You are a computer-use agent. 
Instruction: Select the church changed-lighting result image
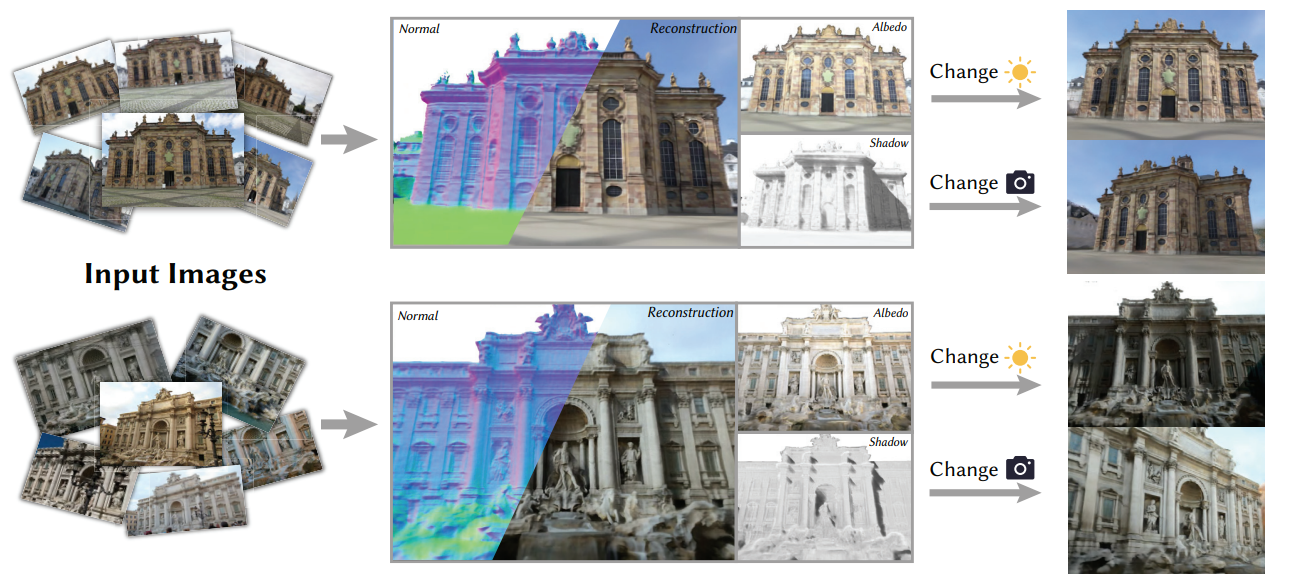tap(1165, 74)
